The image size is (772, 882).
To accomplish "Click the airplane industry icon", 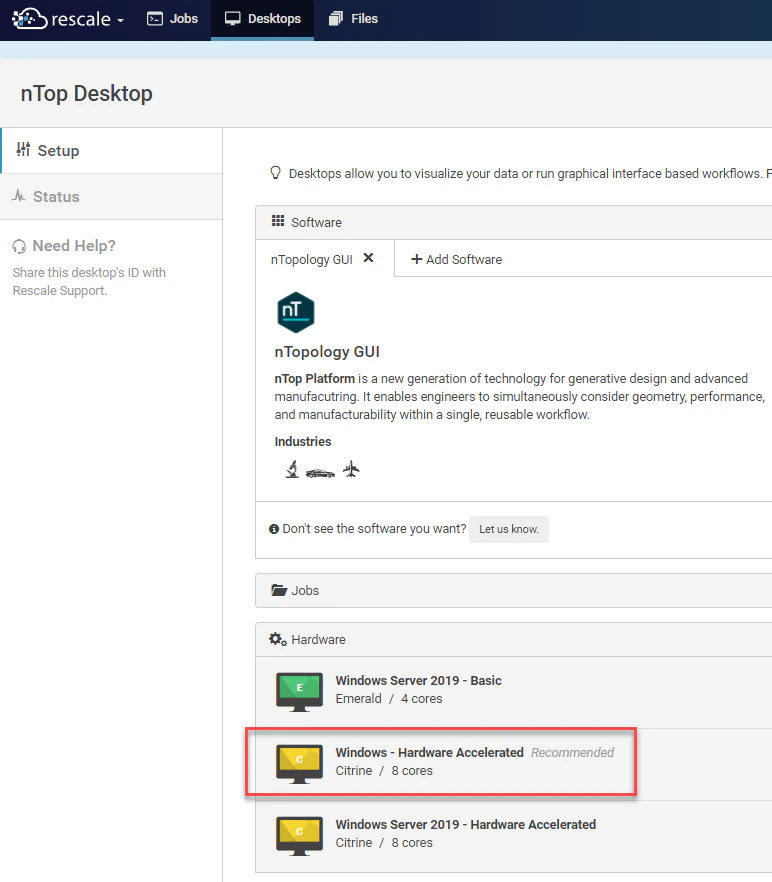I will [x=351, y=469].
